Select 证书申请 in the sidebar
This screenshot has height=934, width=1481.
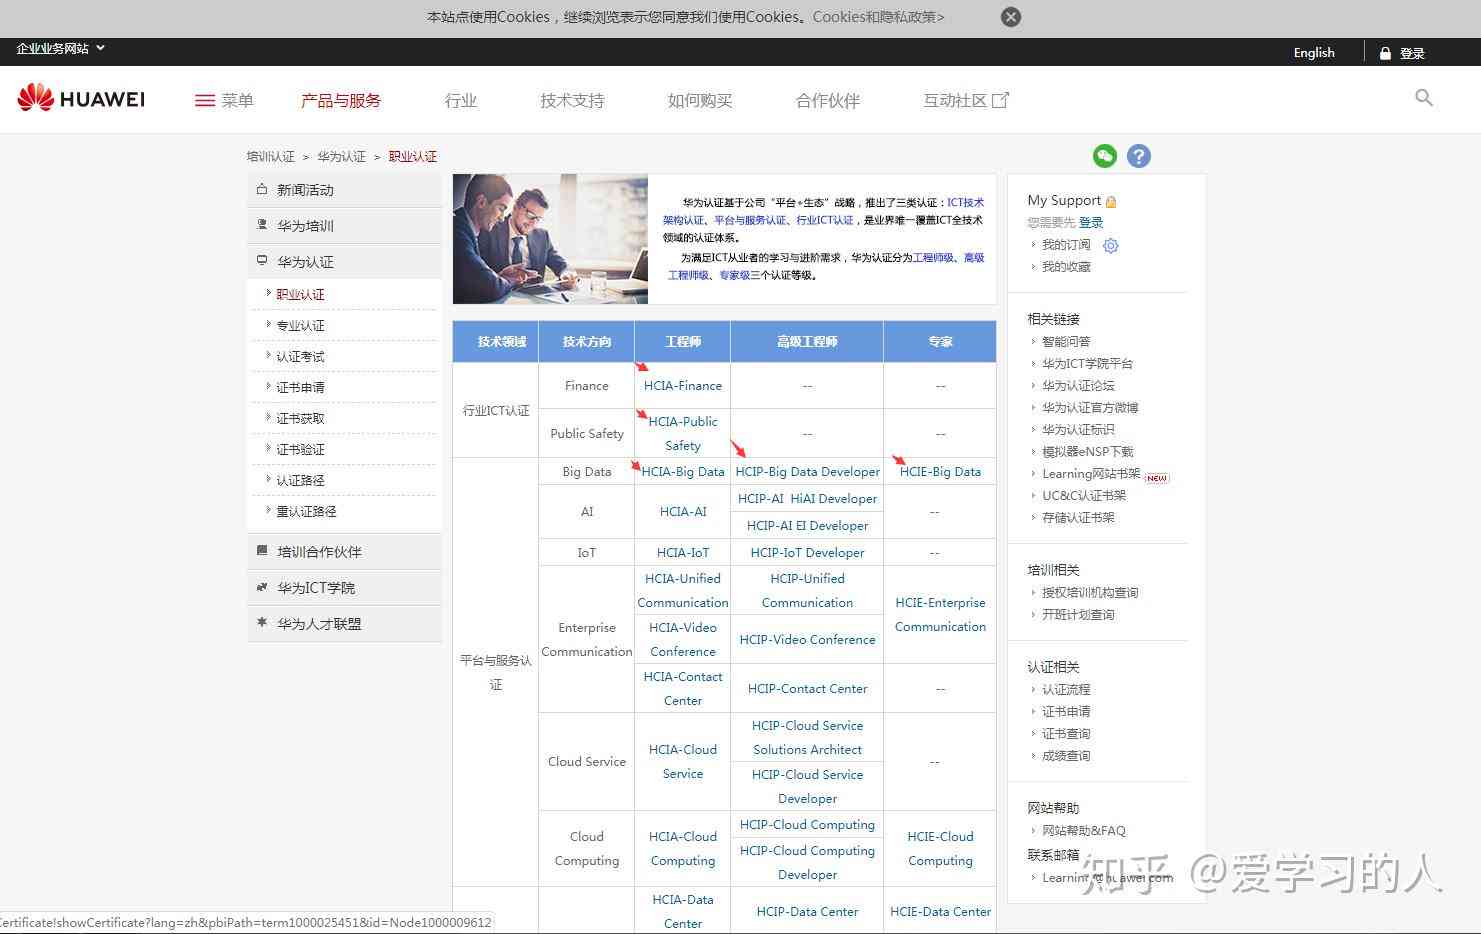[x=300, y=387]
